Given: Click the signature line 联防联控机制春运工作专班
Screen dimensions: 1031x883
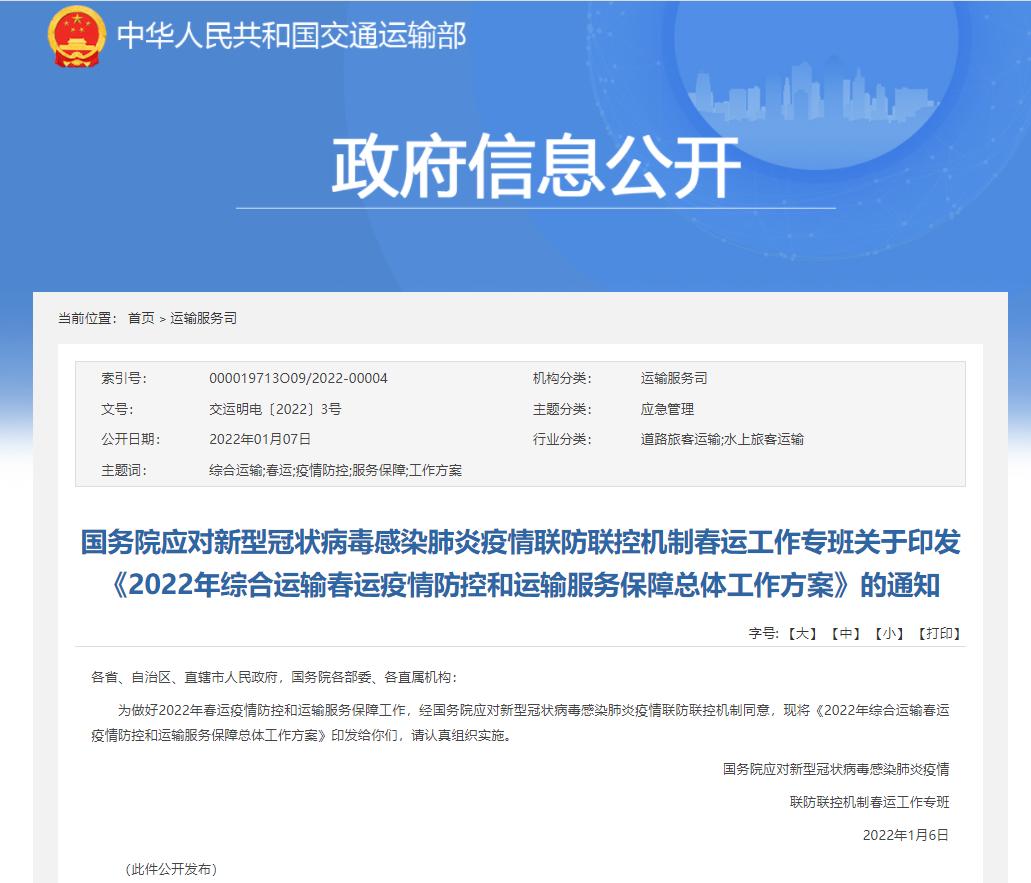Looking at the screenshot, I should pos(869,802).
